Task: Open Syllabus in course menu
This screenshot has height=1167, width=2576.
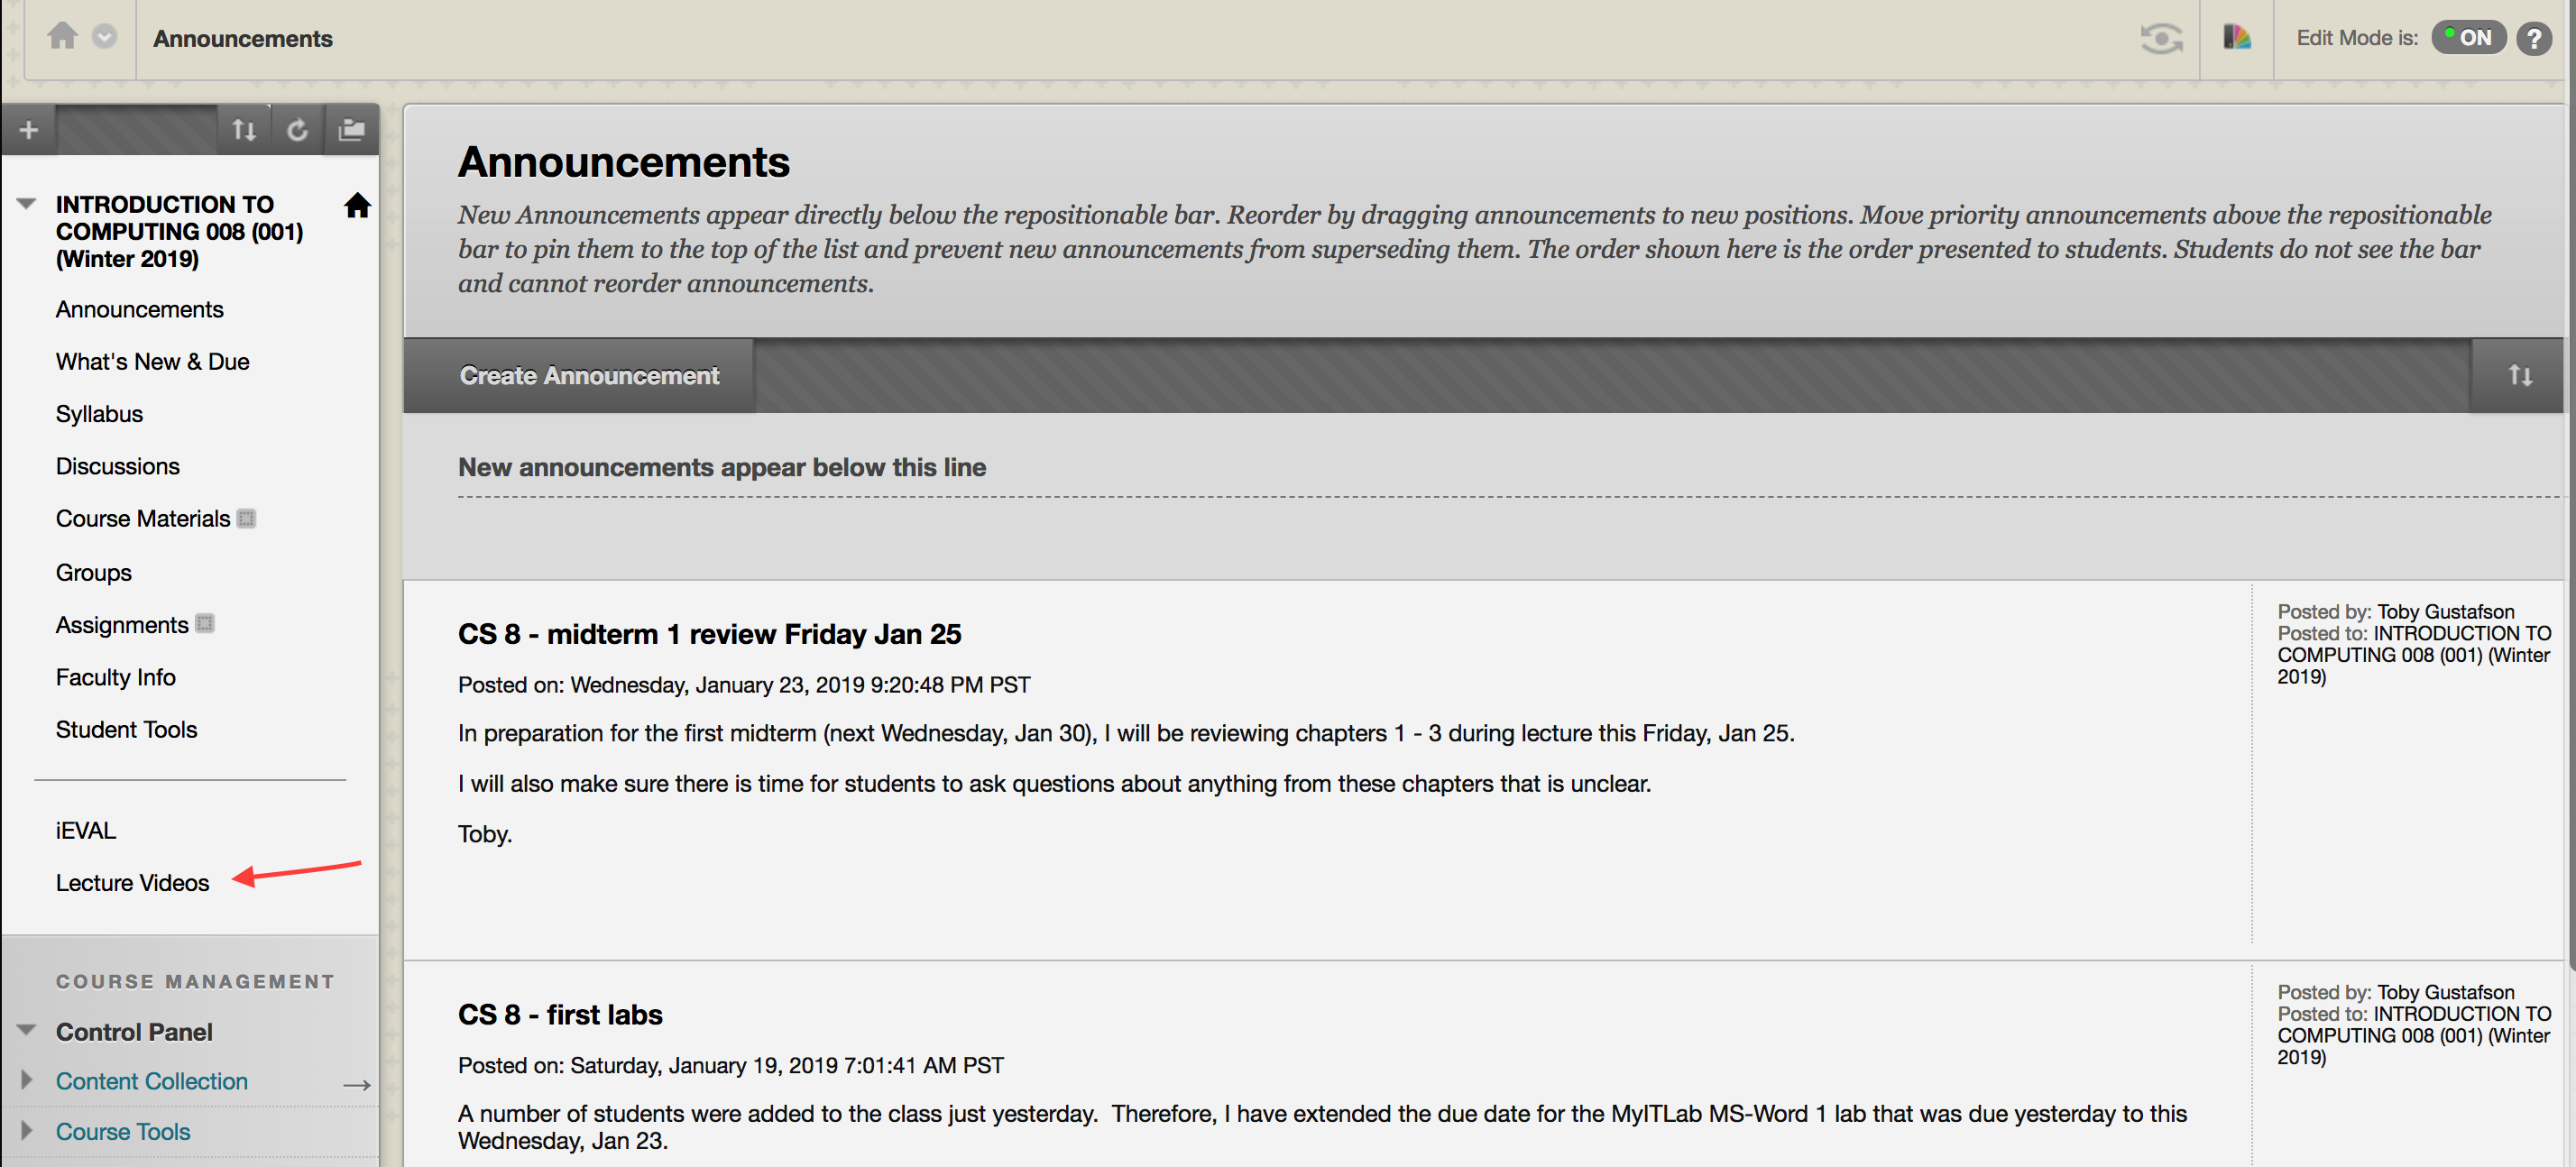Action: tap(99, 414)
